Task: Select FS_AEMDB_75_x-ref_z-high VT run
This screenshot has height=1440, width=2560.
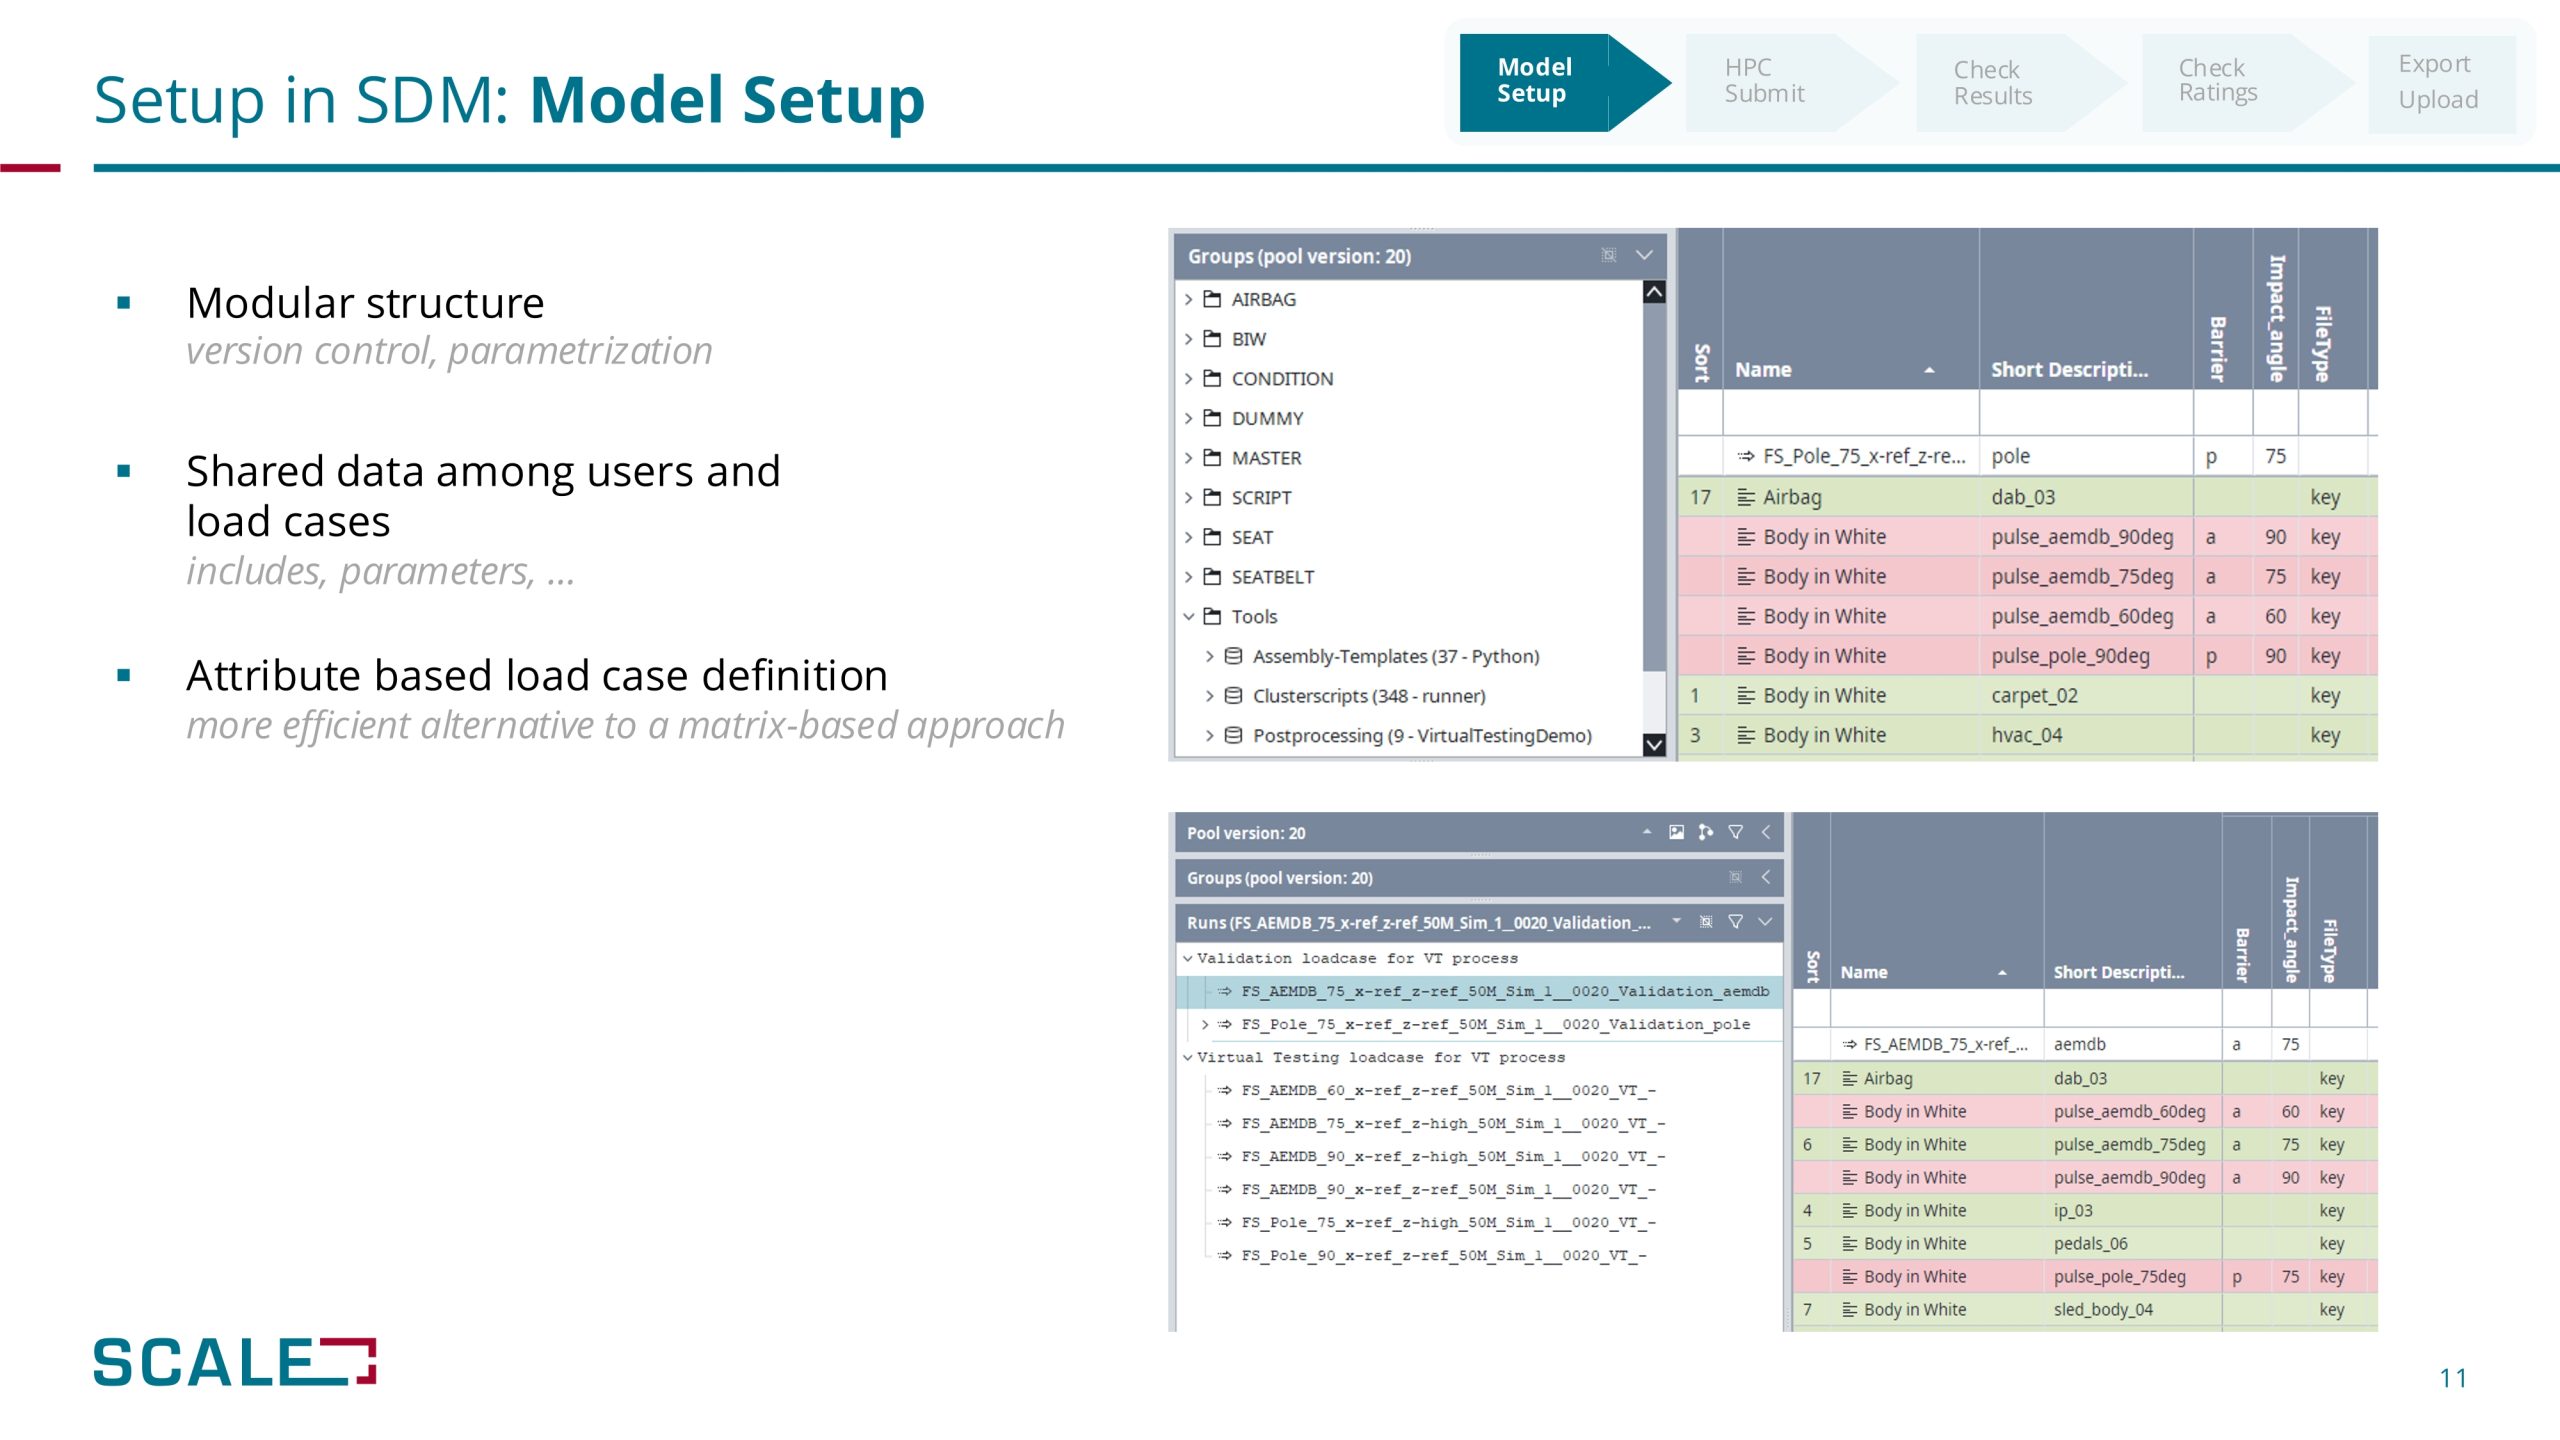Action: coord(1452,1123)
